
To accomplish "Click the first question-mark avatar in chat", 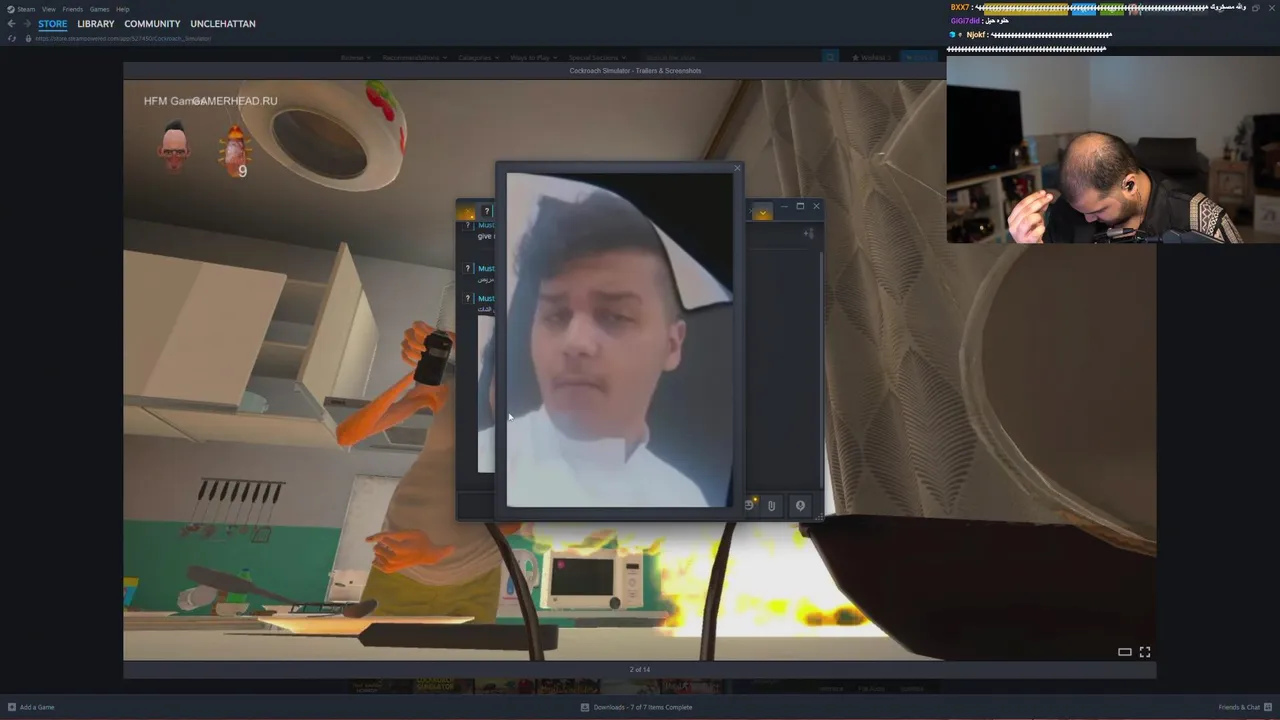I will (x=467, y=226).
